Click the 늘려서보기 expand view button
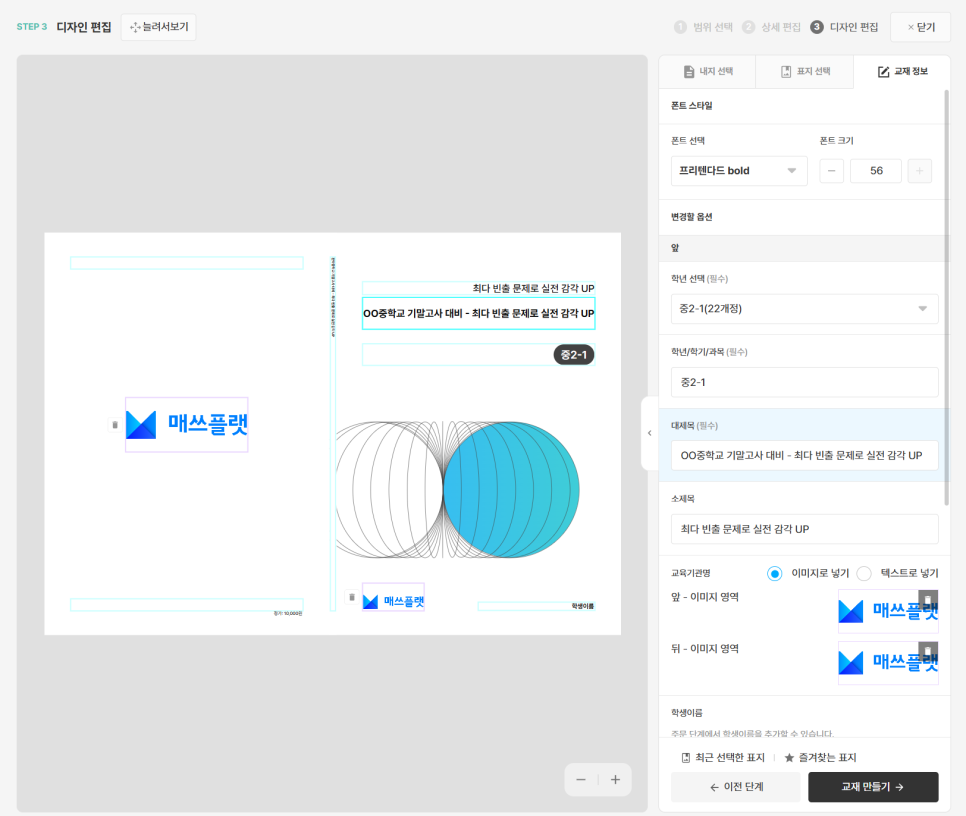This screenshot has height=816, width=966. [158, 27]
